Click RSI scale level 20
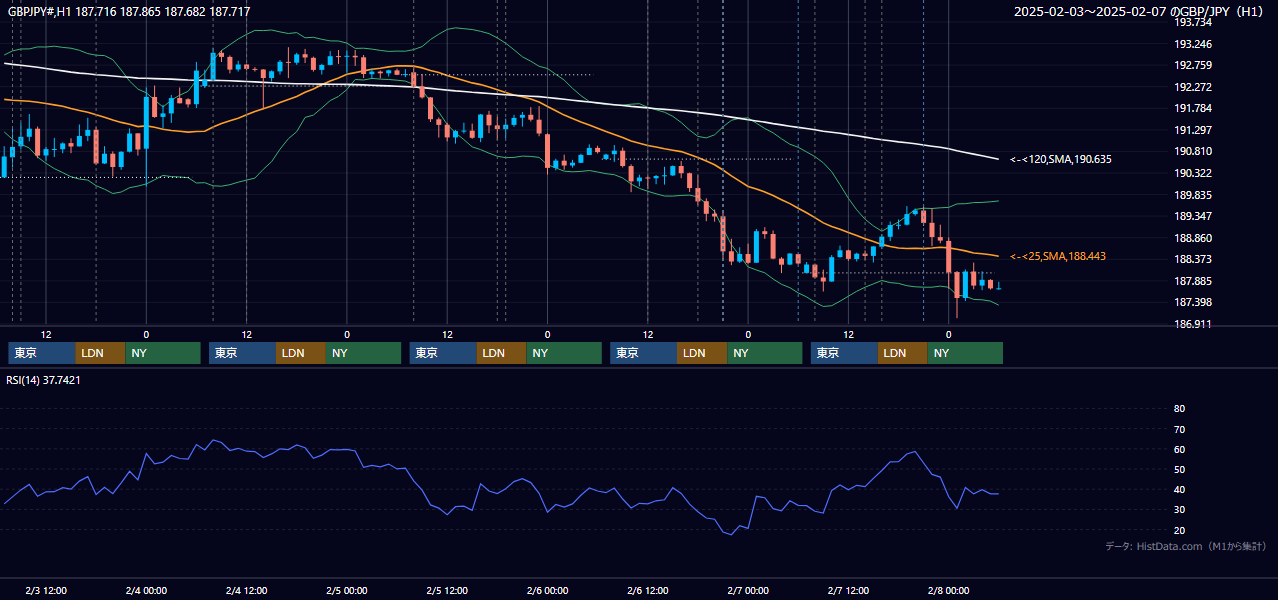Viewport: 1278px width, 600px height. point(1179,530)
